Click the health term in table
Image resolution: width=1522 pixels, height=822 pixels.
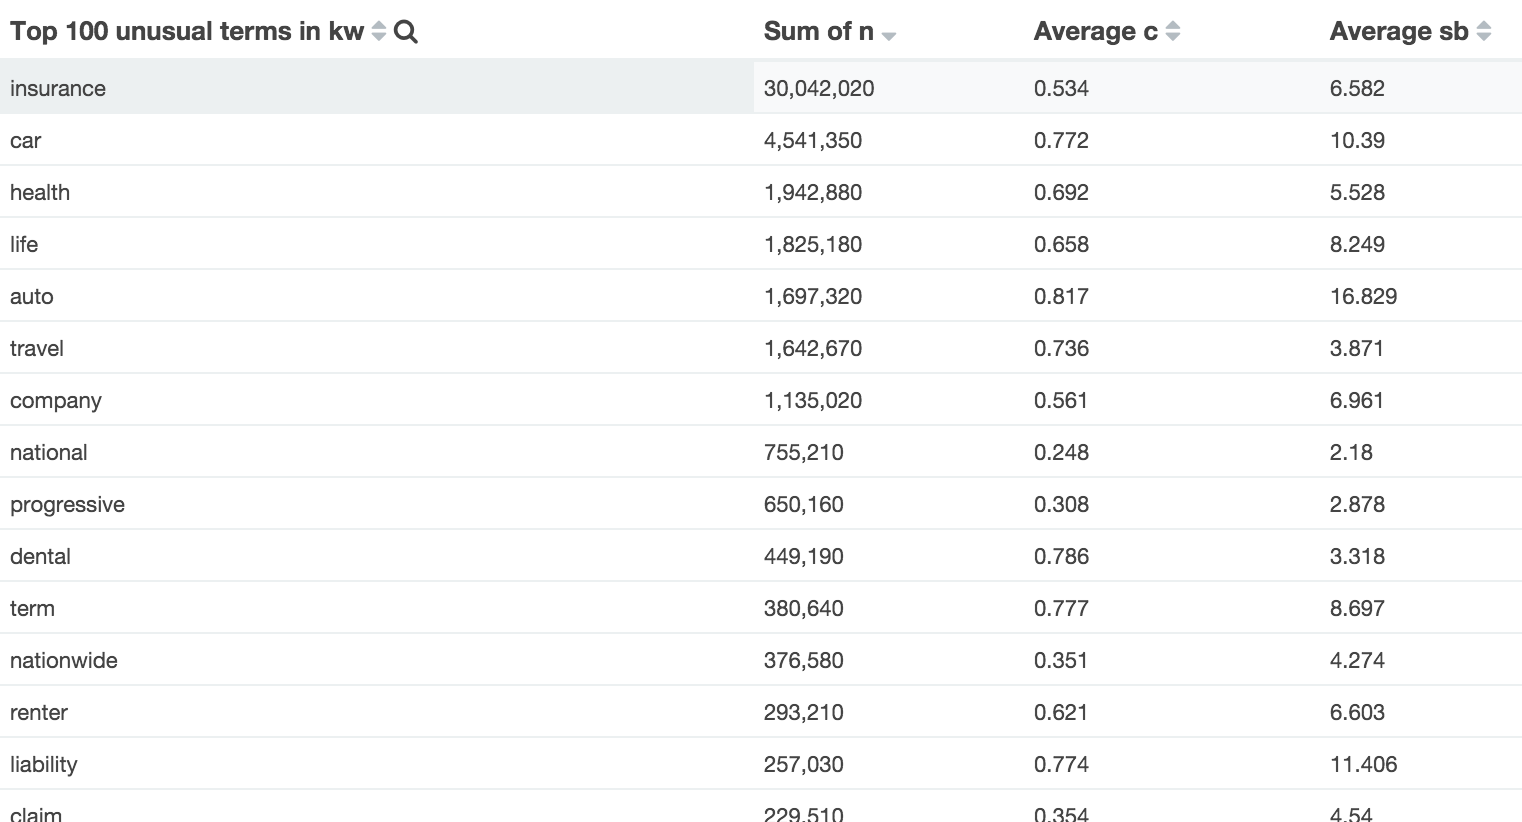pyautogui.click(x=40, y=192)
